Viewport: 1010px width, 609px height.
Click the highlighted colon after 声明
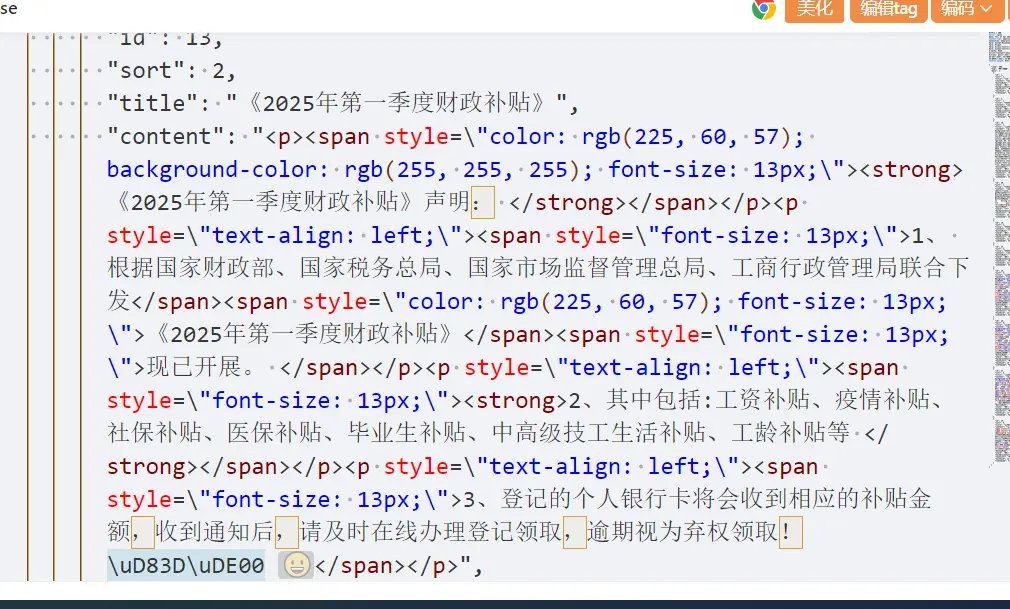(x=482, y=203)
